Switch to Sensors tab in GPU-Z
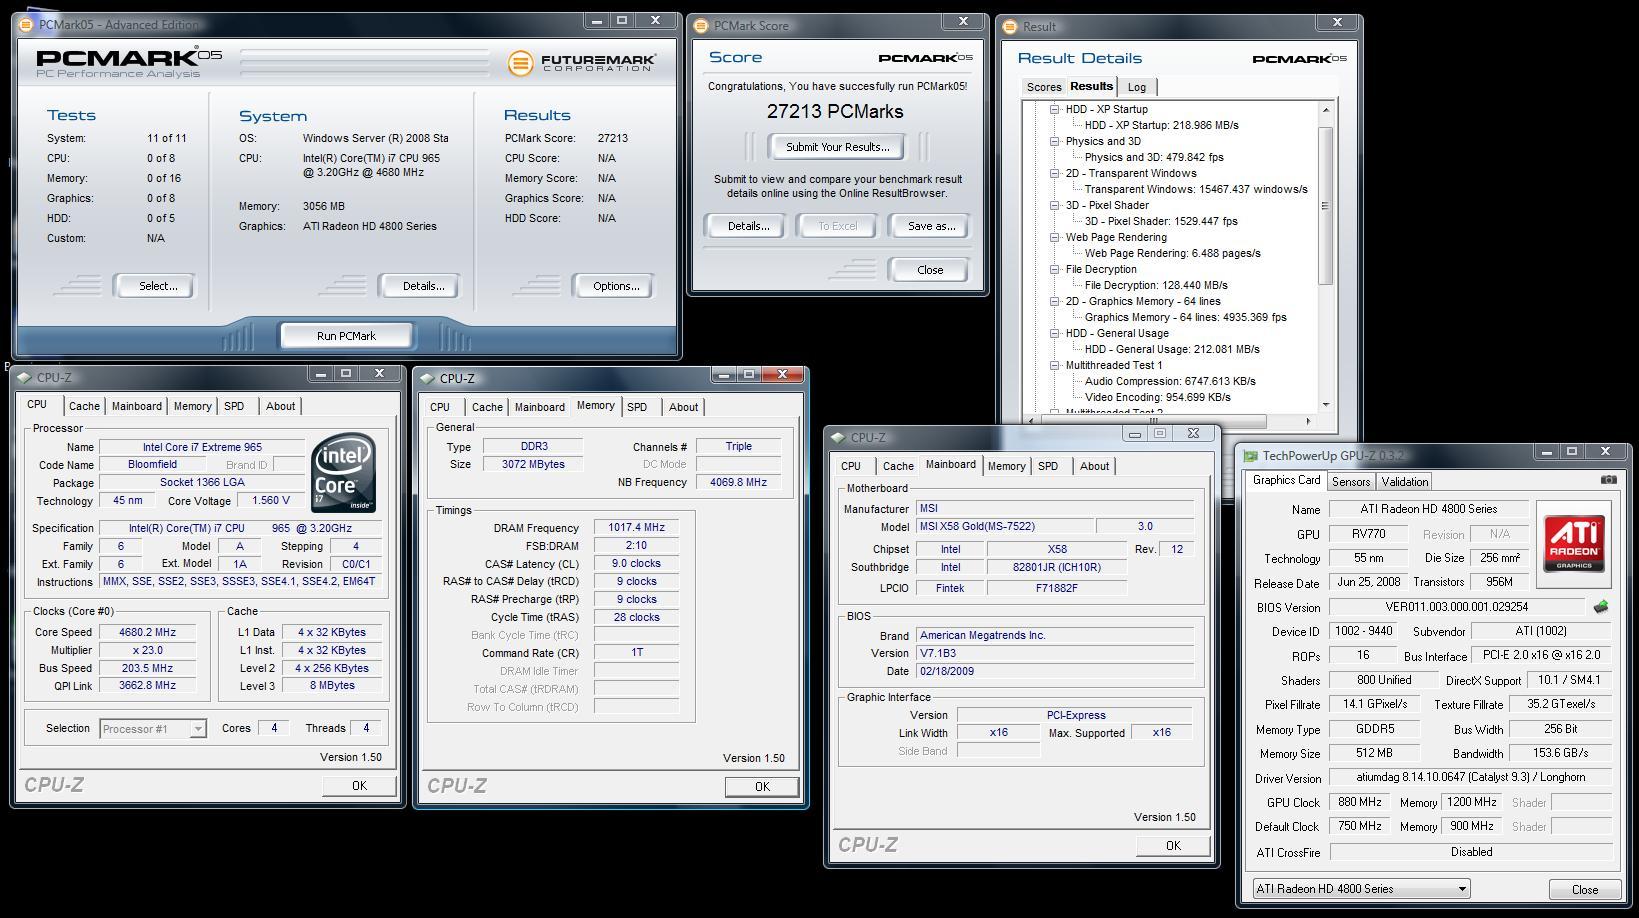The height and width of the screenshot is (918, 1639). 1351,482
